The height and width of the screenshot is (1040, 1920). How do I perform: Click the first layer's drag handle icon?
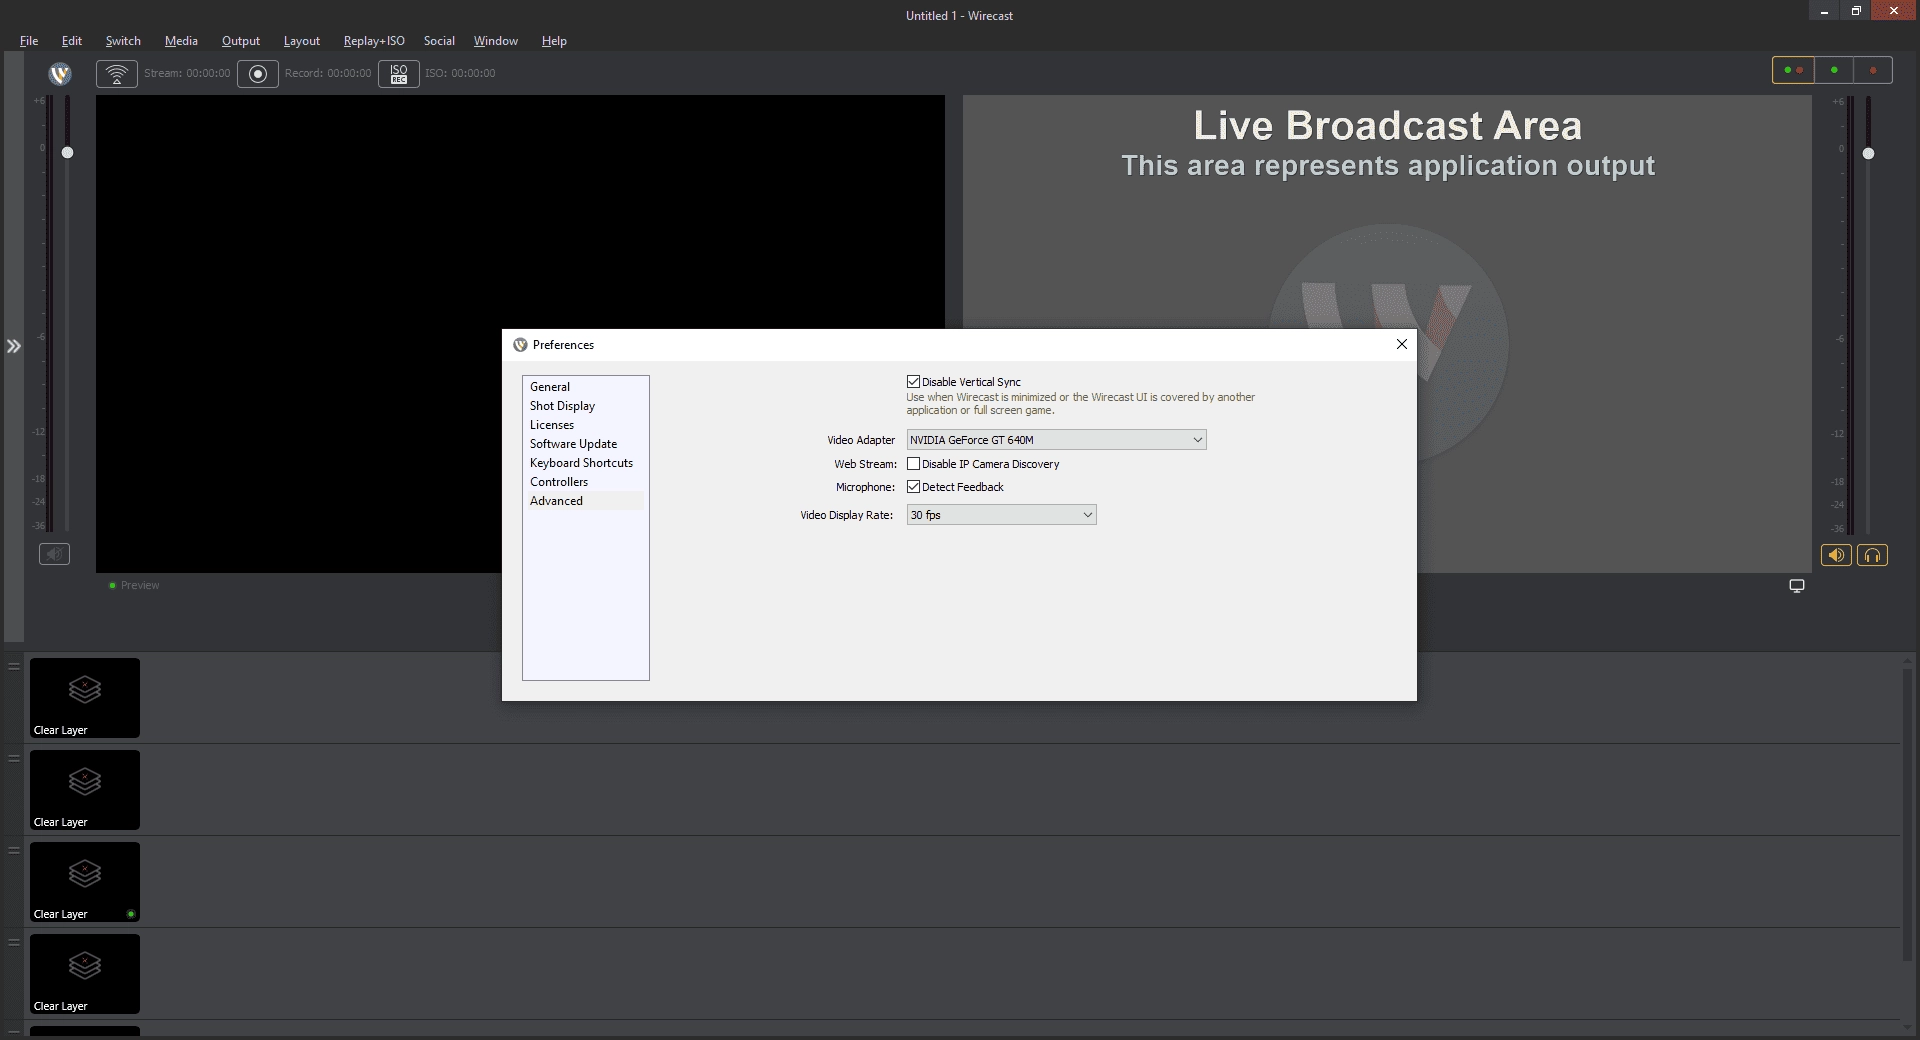click(14, 666)
